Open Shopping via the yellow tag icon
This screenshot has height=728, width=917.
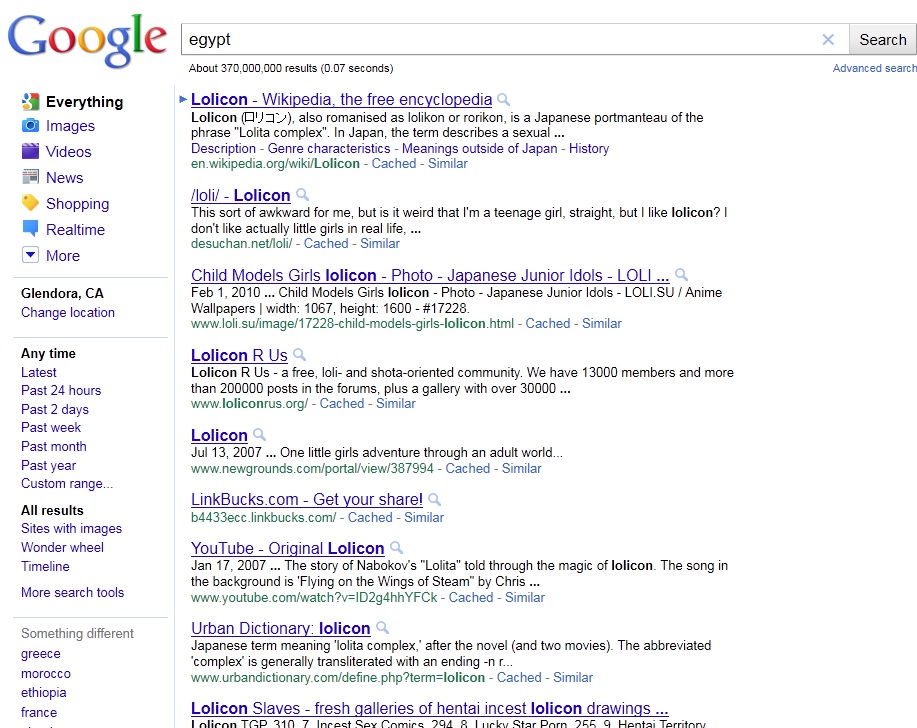pyautogui.click(x=30, y=203)
